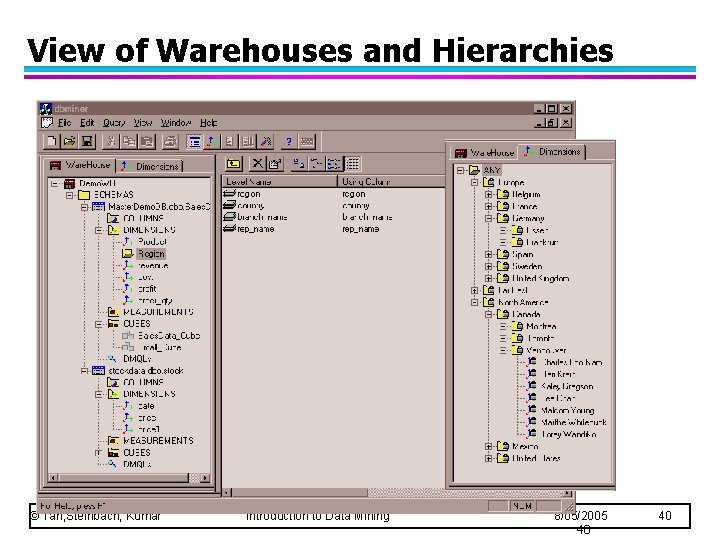
Task: Select the WareHouse tab in right floating panel
Action: (485, 152)
